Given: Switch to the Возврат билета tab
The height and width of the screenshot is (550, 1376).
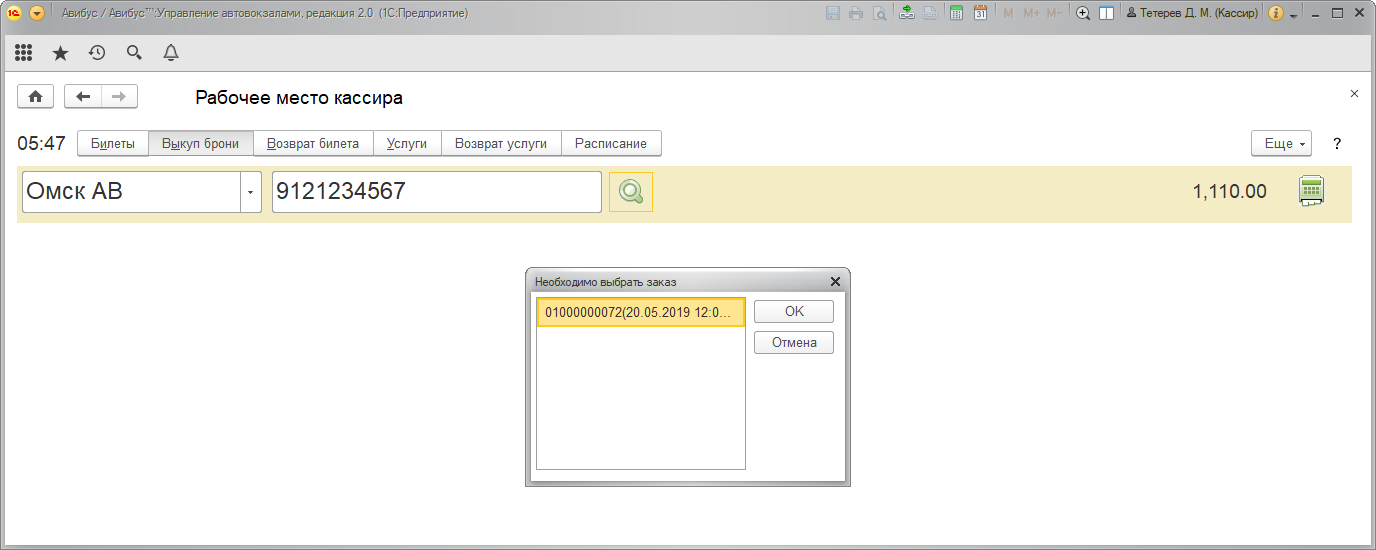Looking at the screenshot, I should point(313,144).
